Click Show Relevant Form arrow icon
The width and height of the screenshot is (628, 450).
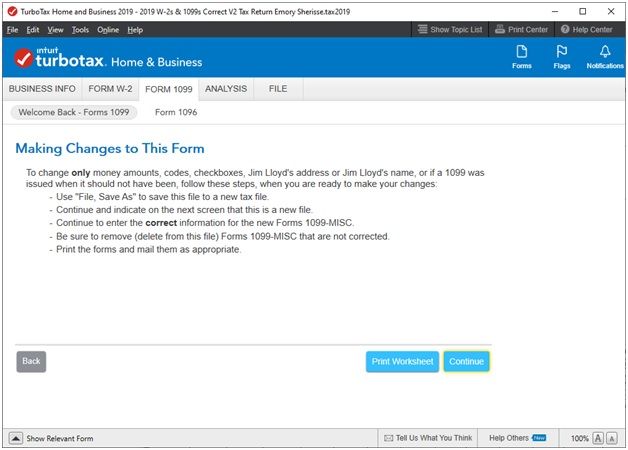(x=16, y=438)
